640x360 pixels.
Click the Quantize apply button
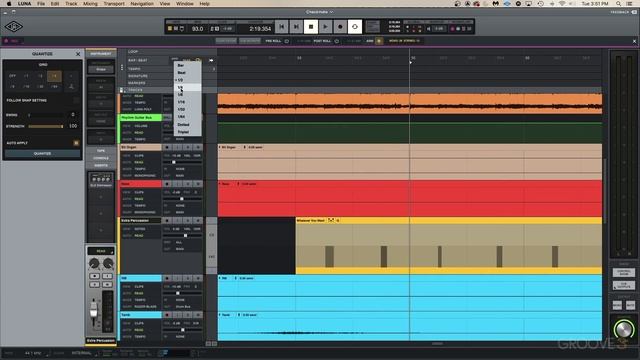click(42, 154)
